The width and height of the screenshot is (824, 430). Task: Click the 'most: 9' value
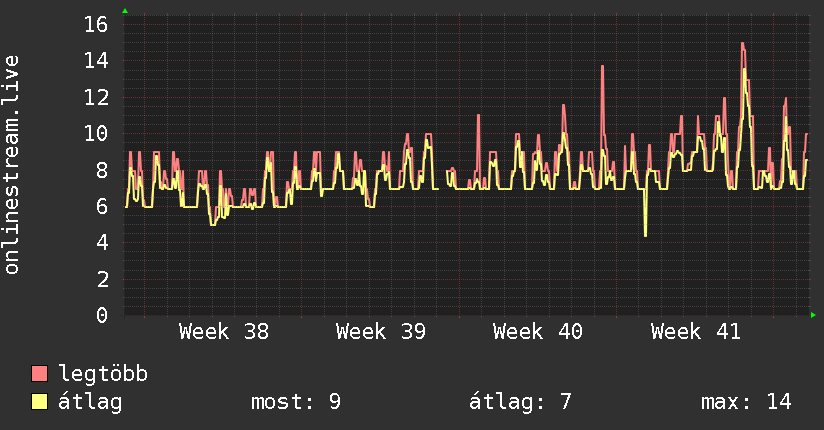pyautogui.click(x=296, y=402)
